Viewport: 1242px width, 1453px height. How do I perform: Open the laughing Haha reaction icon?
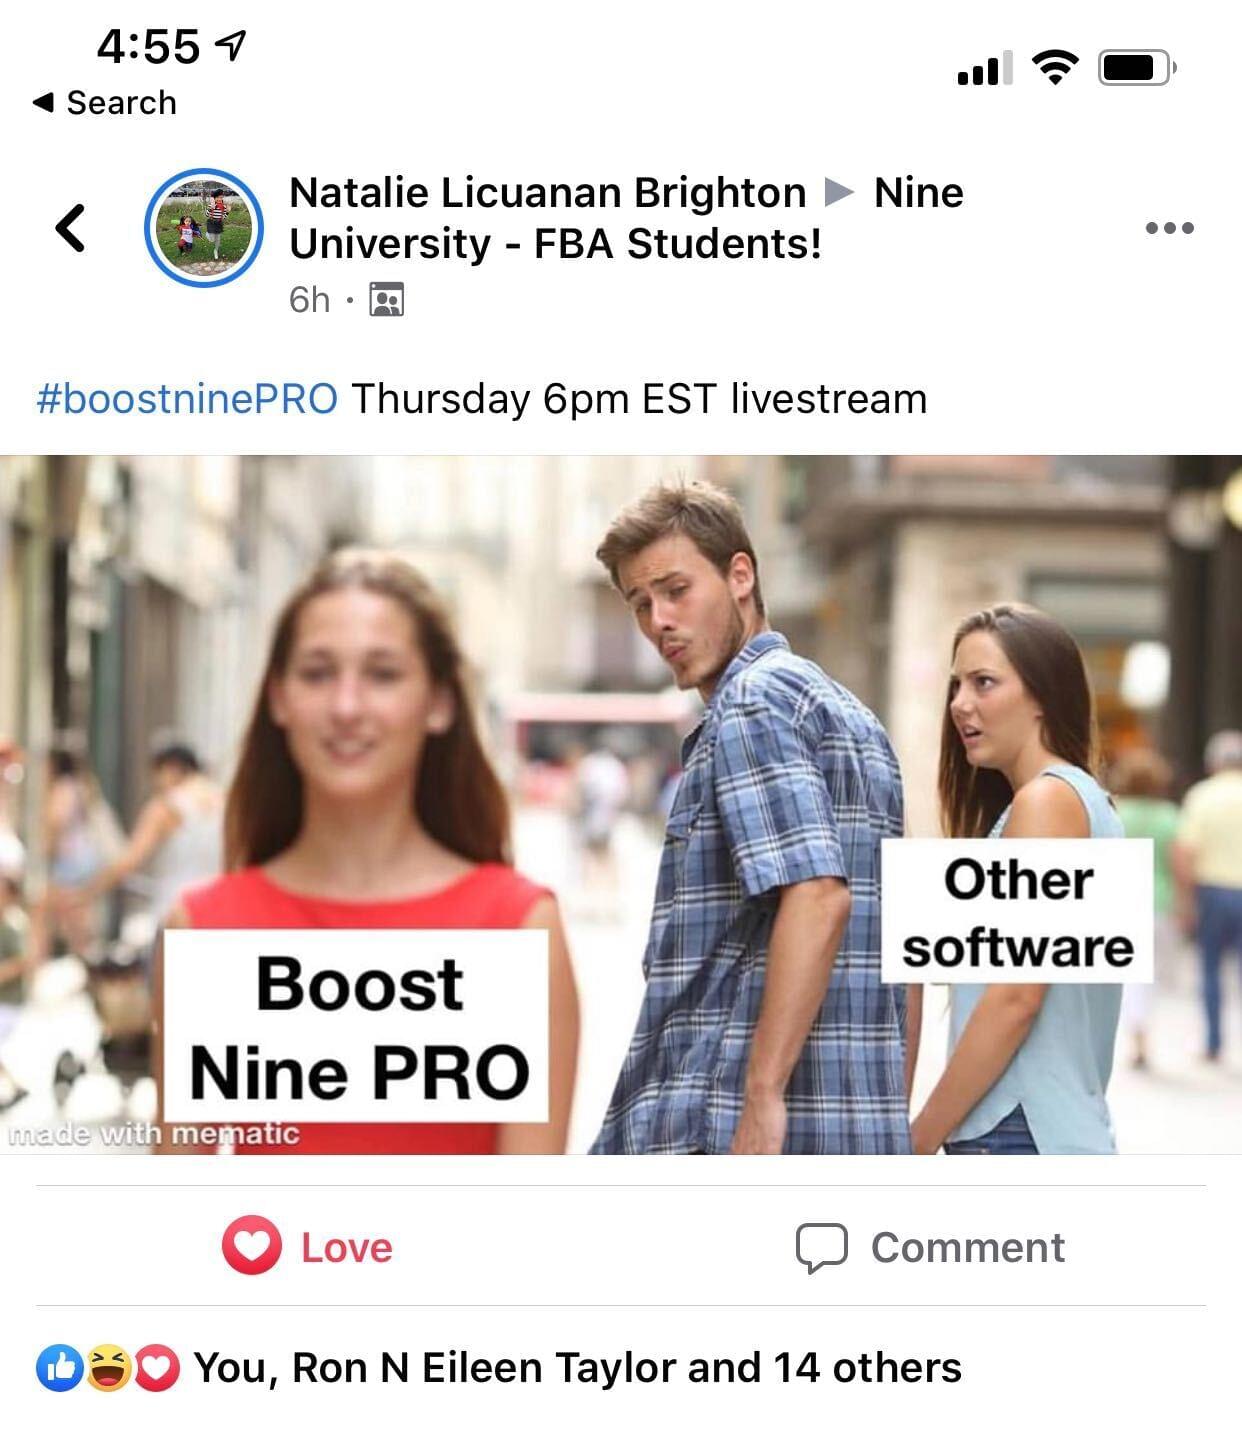[x=108, y=1368]
